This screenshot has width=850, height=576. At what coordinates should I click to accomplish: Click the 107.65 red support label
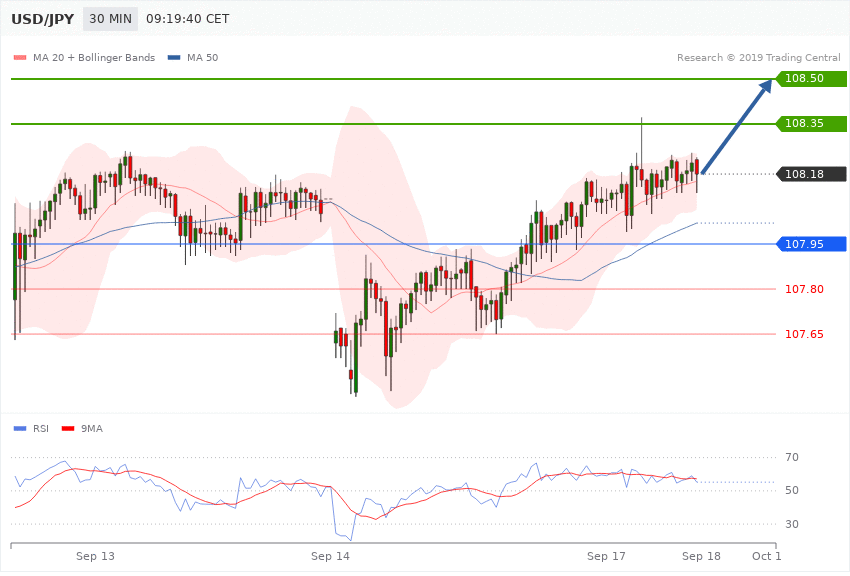tap(804, 334)
